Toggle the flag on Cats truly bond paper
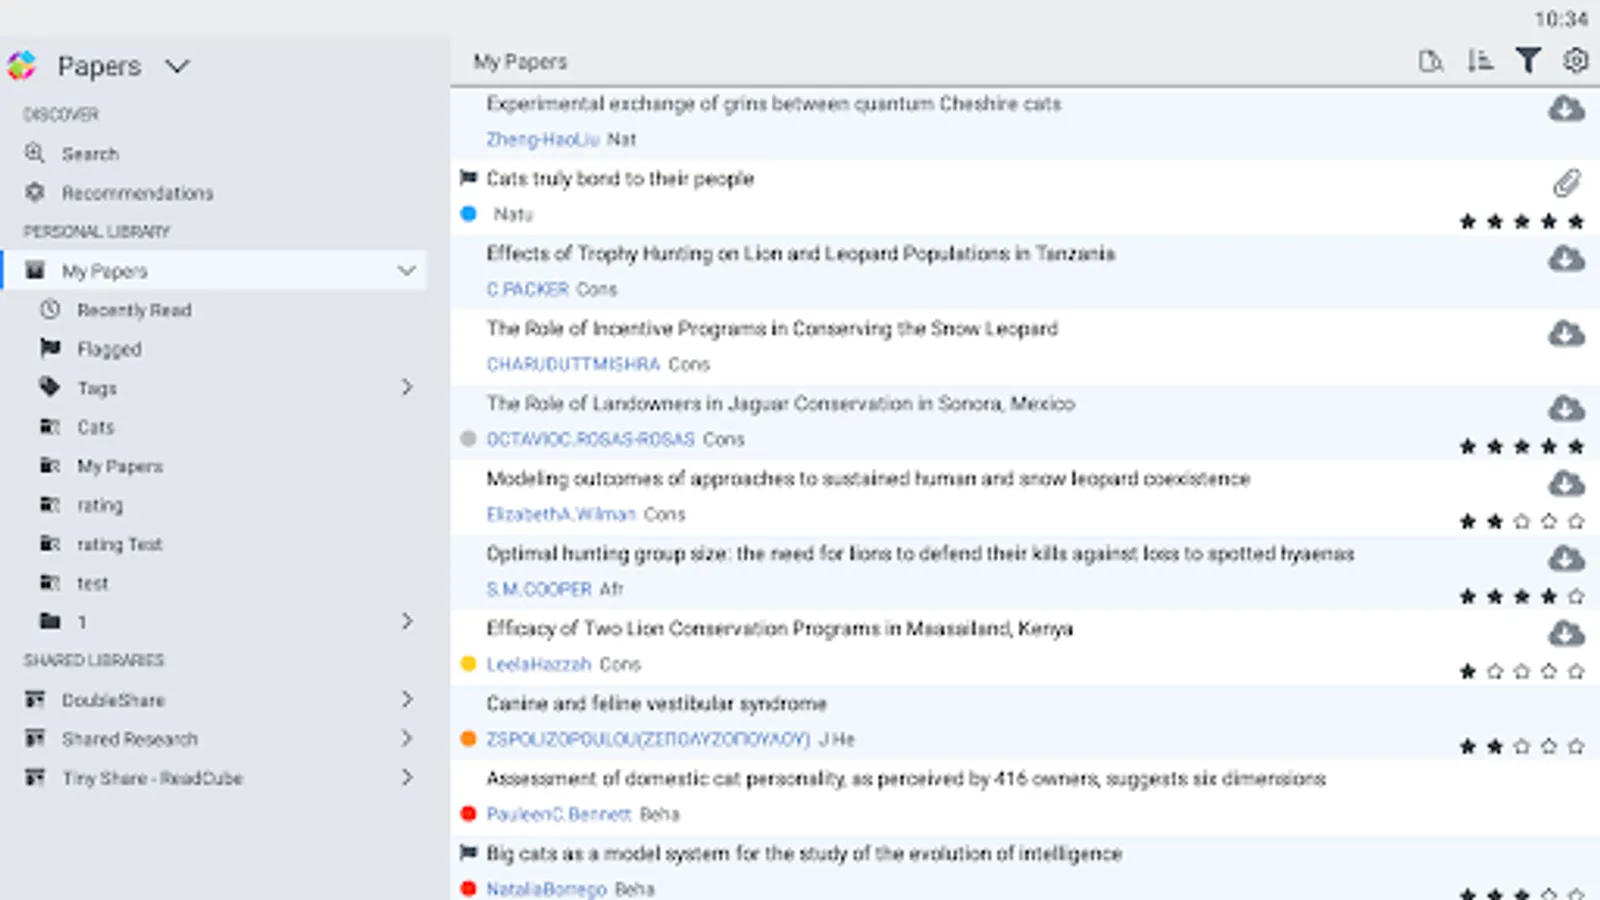The height and width of the screenshot is (900, 1600). tap(468, 178)
